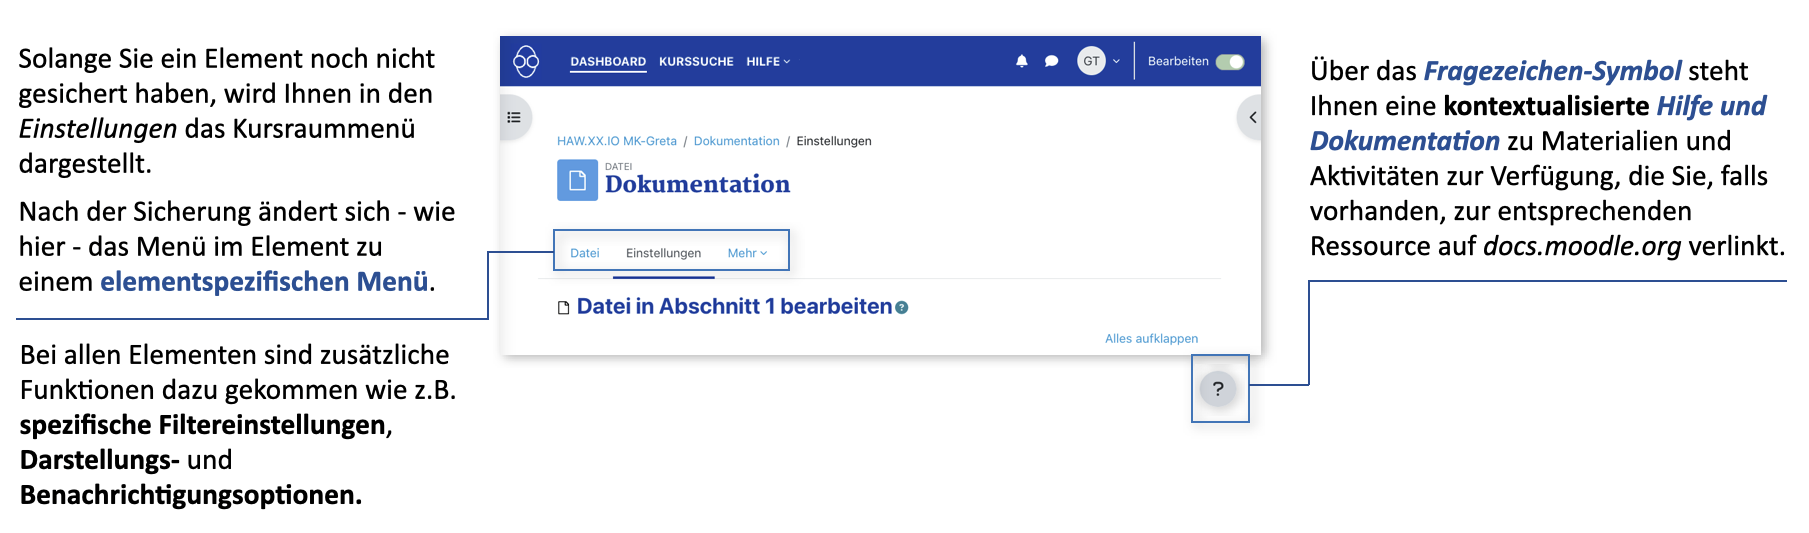
Task: Open KURSSUCHE in the top navigation
Action: pos(696,62)
